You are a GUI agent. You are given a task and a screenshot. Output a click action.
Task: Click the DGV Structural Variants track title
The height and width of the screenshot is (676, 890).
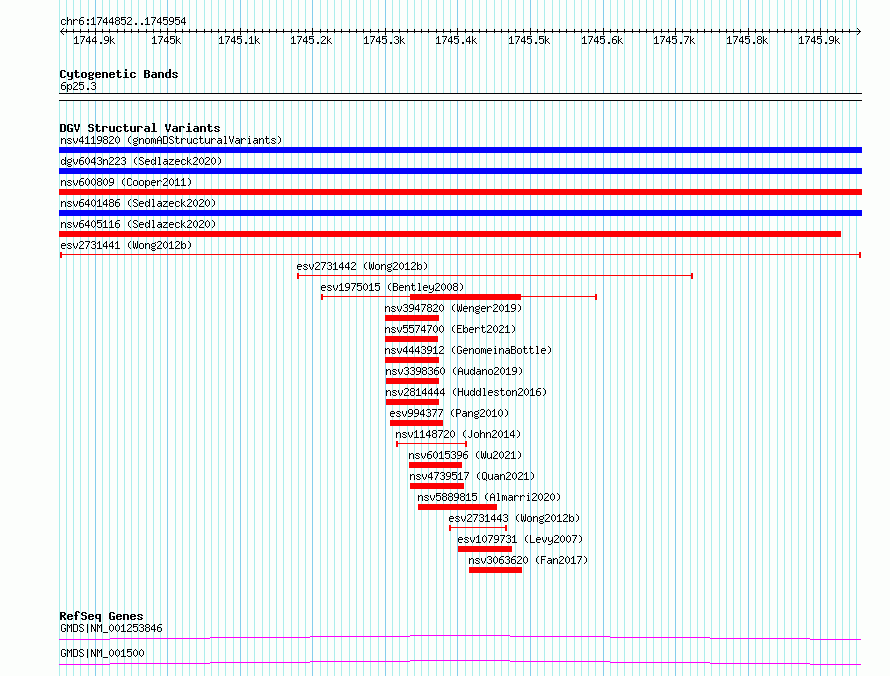(x=140, y=128)
